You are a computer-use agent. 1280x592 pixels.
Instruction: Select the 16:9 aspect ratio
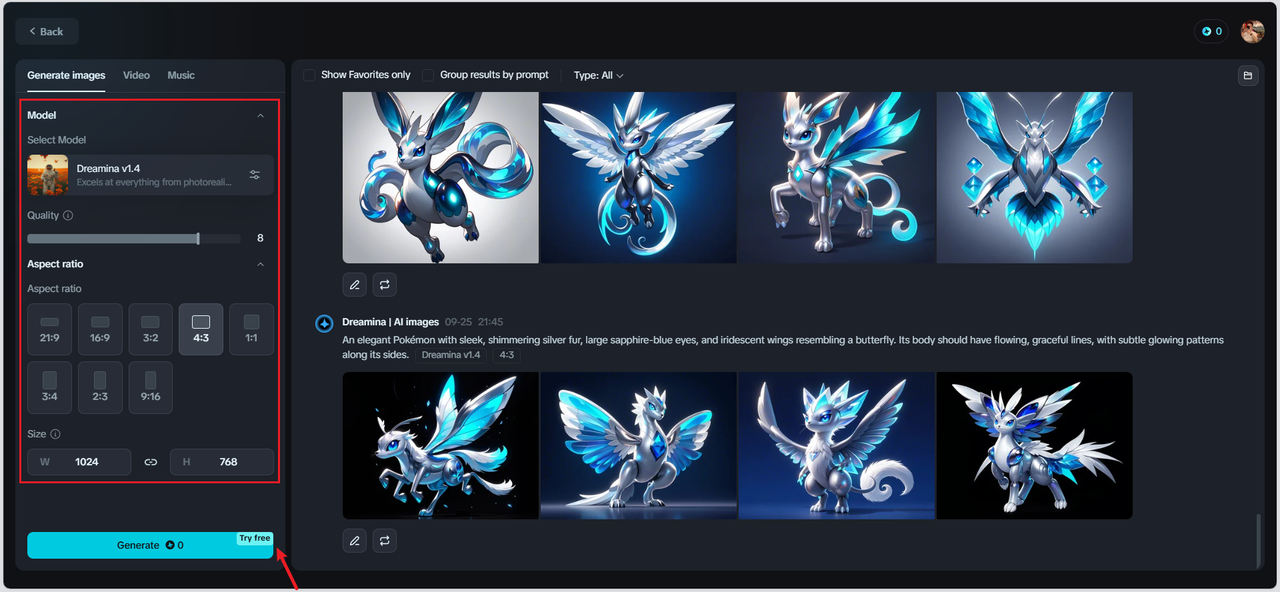[100, 329]
